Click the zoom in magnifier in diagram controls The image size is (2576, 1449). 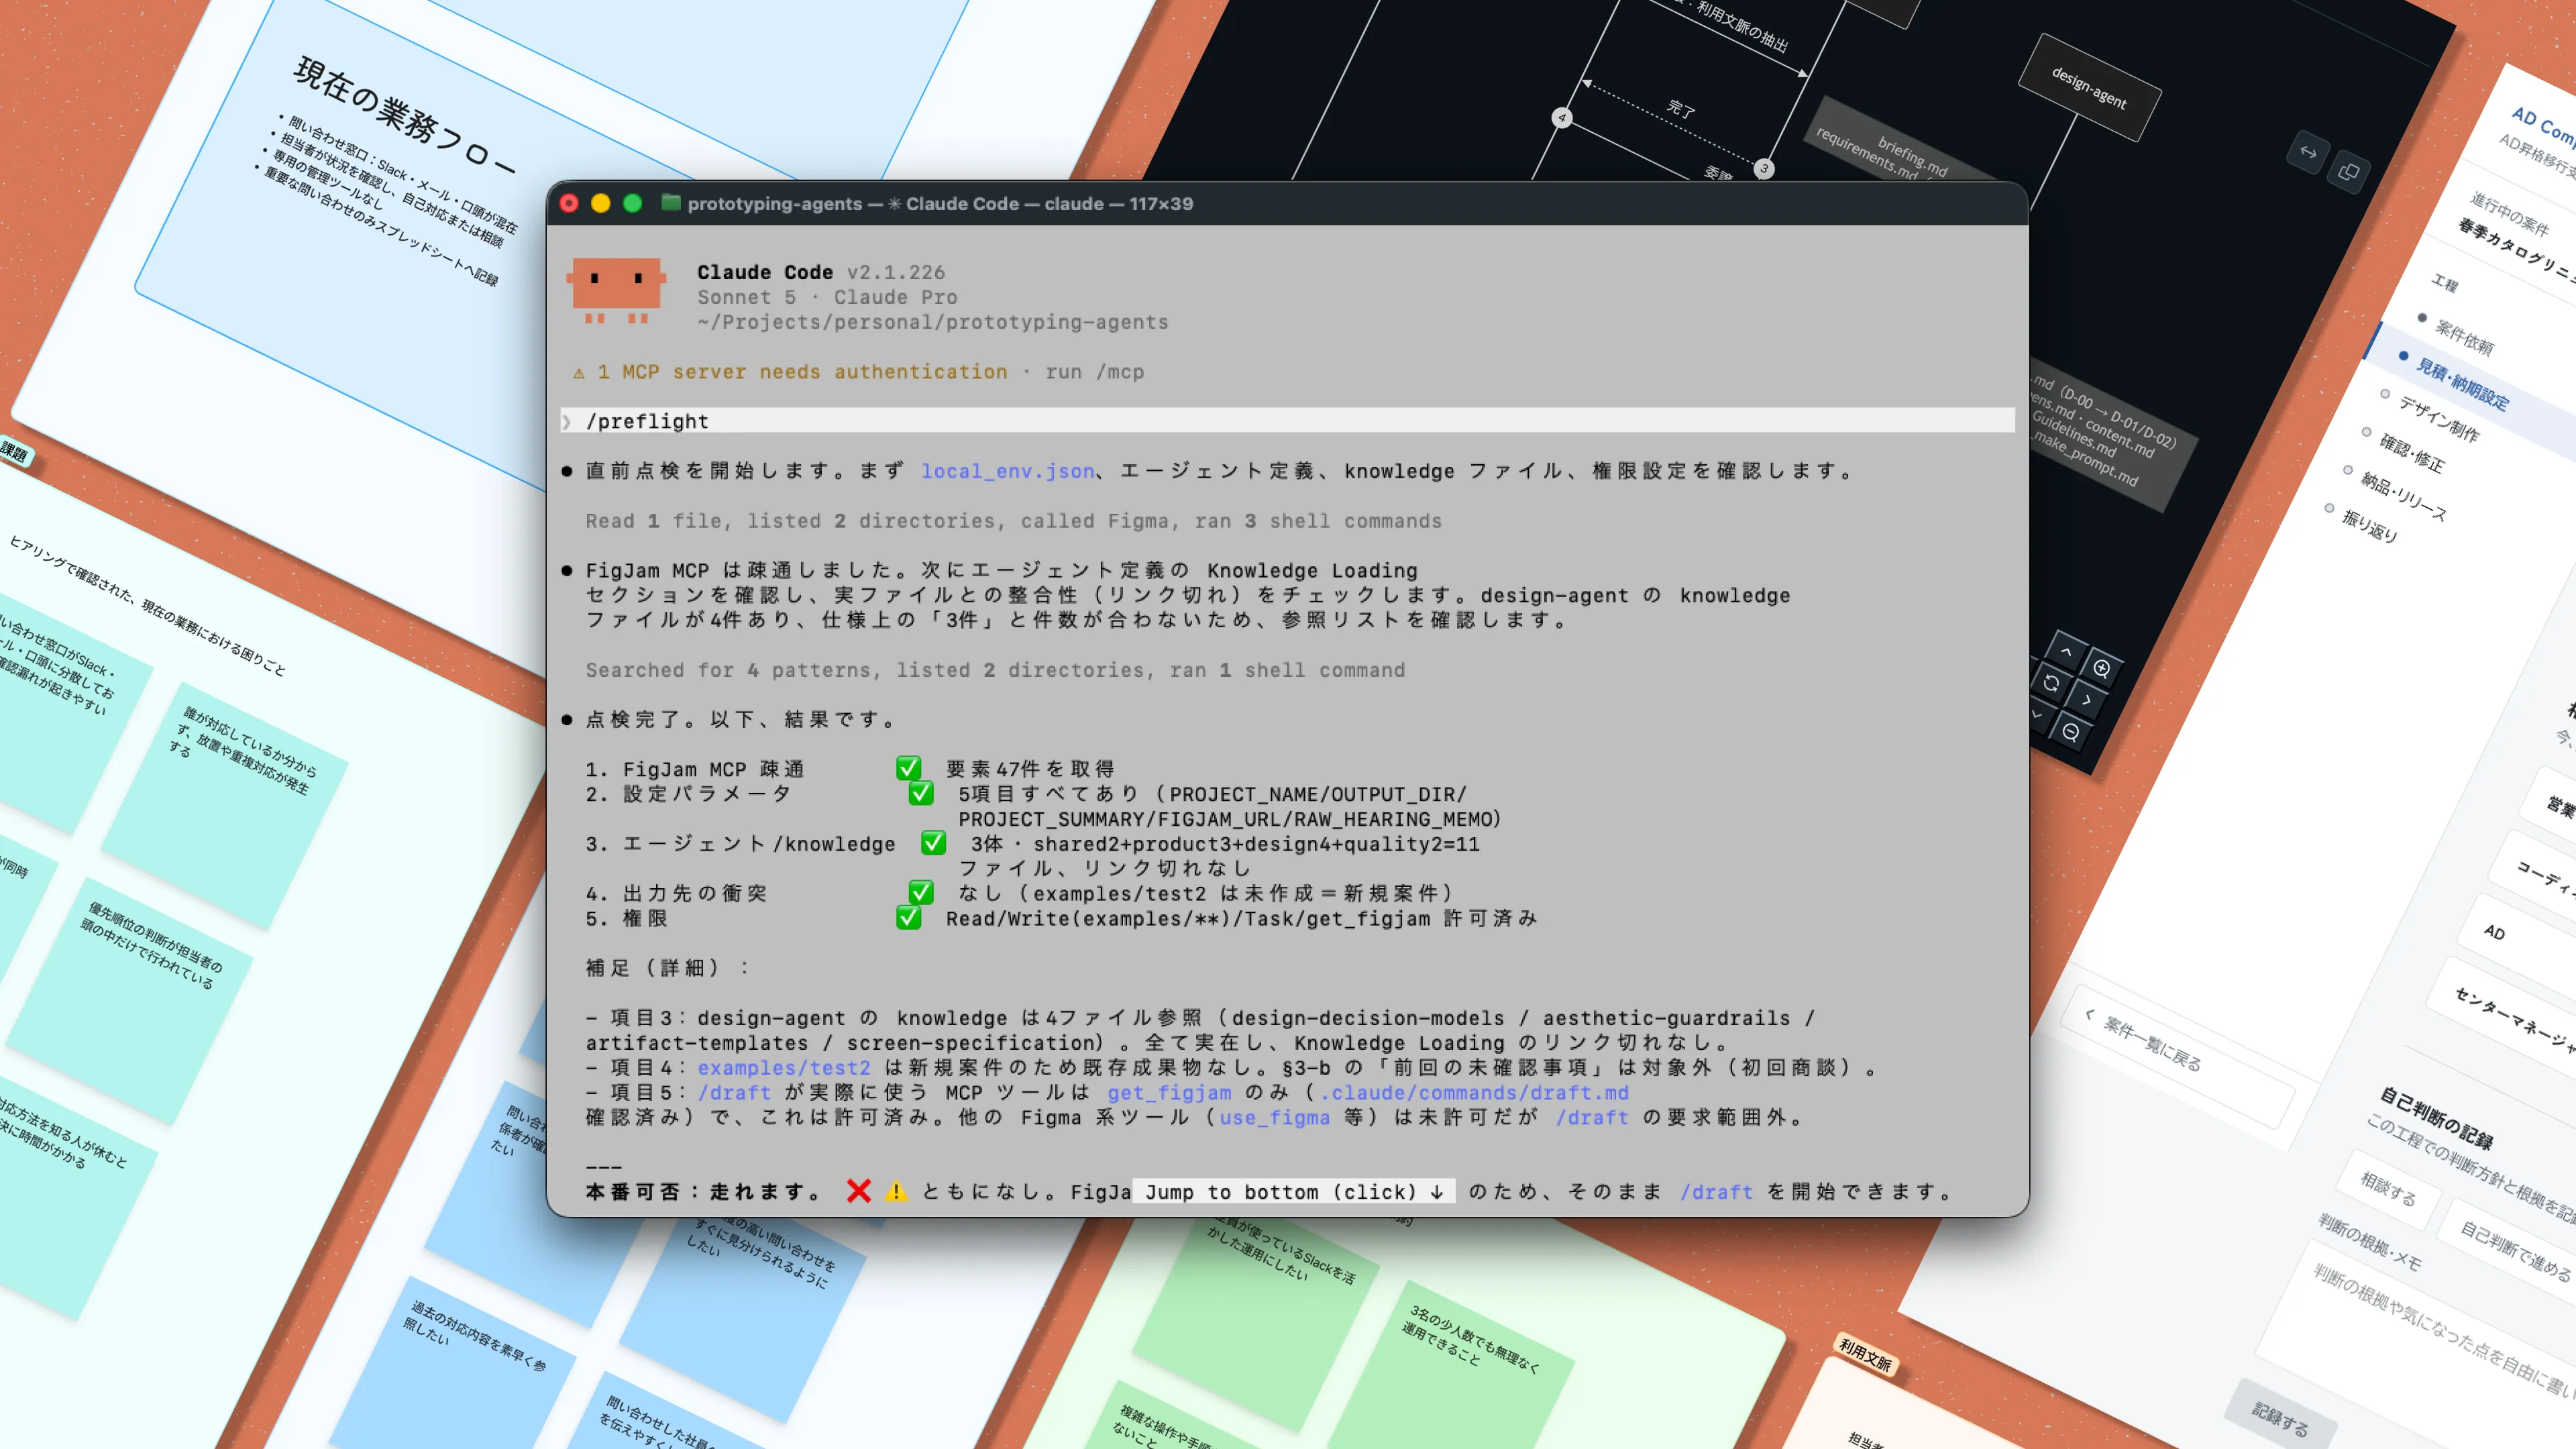coord(2101,669)
